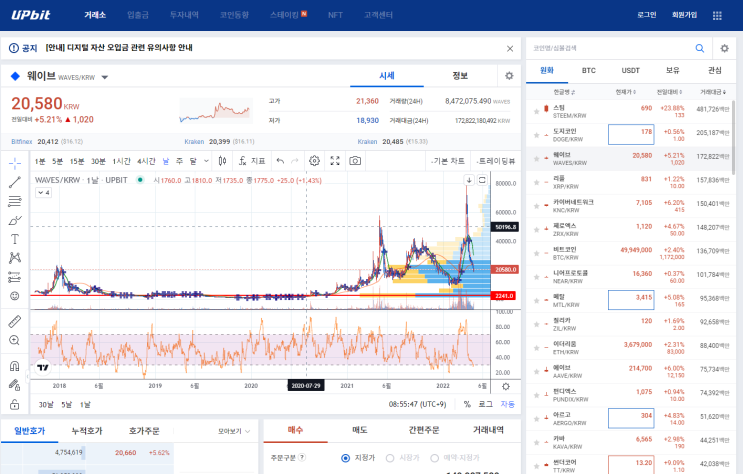
Task: Switch to the 정보 tab
Action: tap(460, 76)
